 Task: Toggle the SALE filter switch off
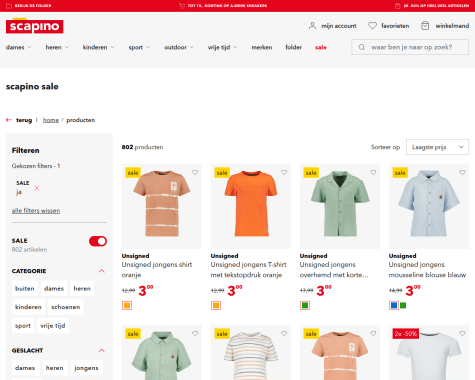pos(98,241)
